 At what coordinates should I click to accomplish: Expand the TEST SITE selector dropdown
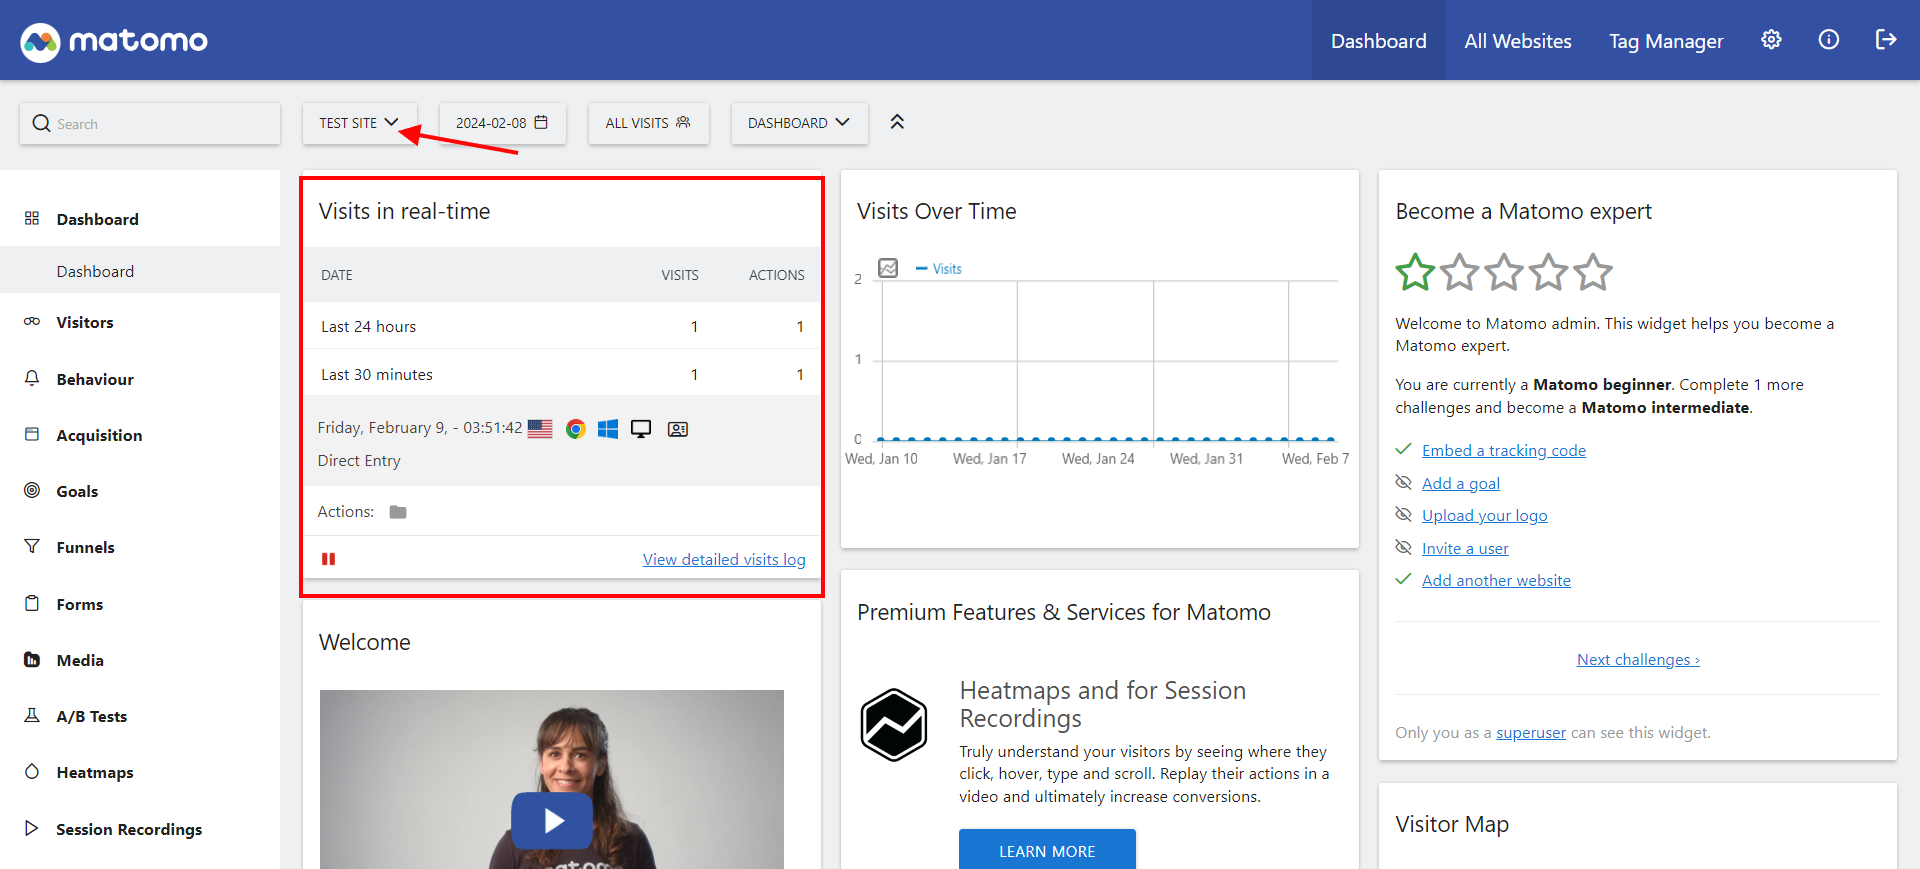pyautogui.click(x=359, y=123)
